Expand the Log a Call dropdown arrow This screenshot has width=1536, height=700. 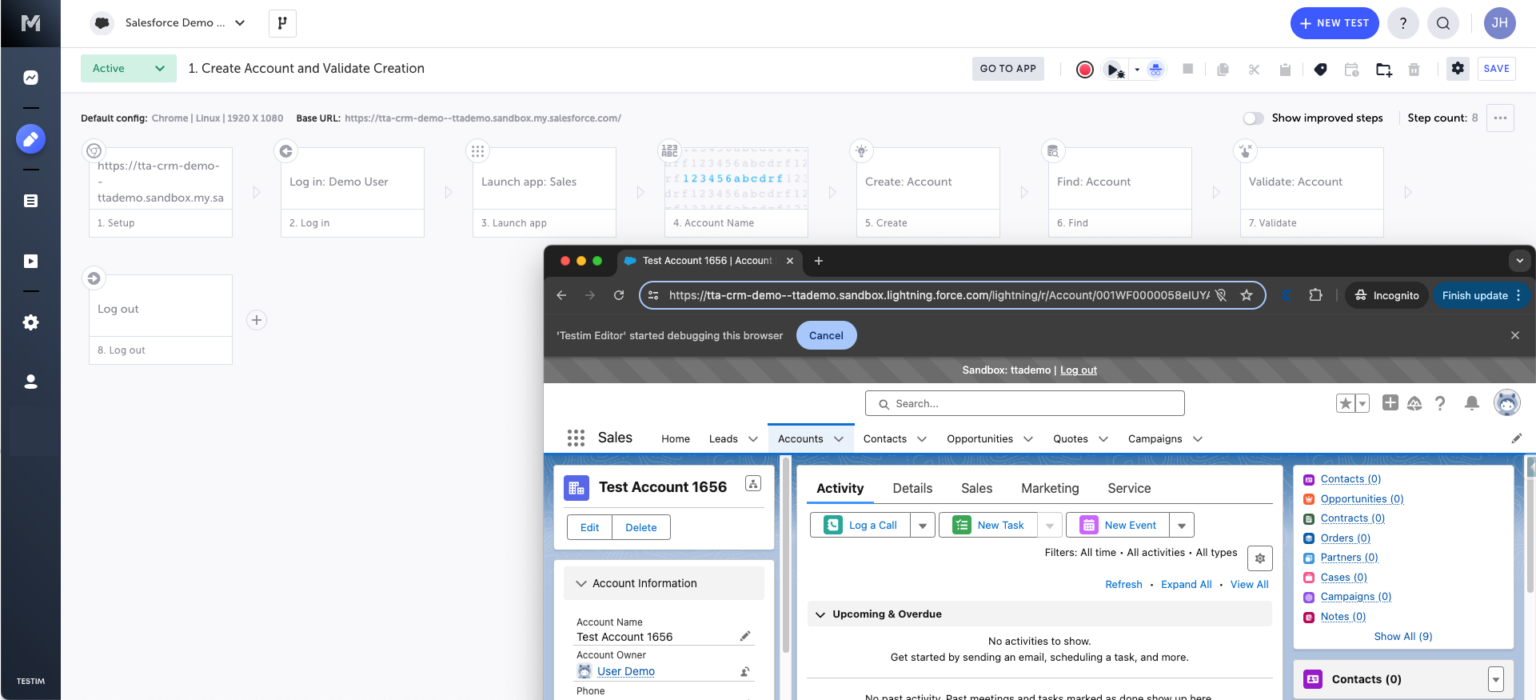coord(922,525)
